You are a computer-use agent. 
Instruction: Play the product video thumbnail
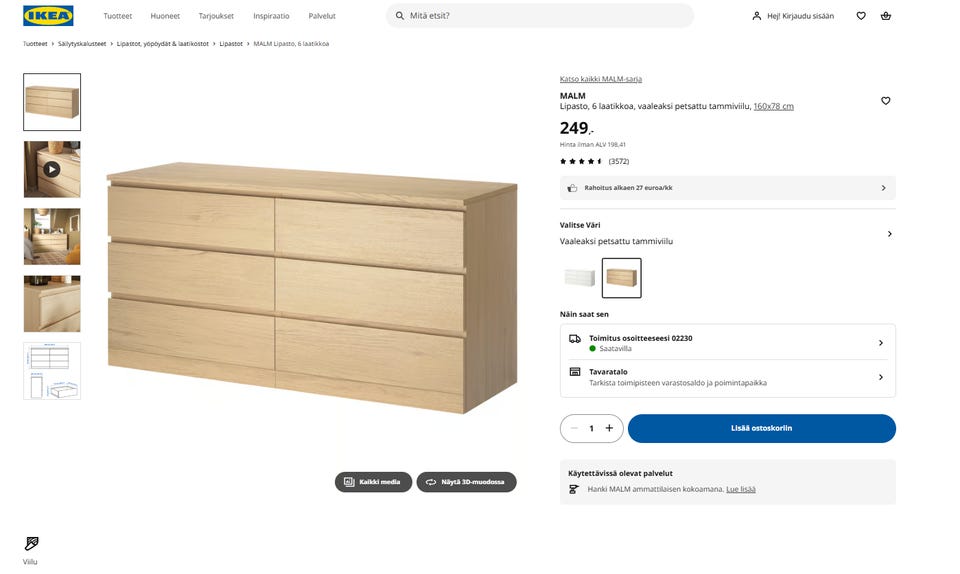click(x=52, y=169)
